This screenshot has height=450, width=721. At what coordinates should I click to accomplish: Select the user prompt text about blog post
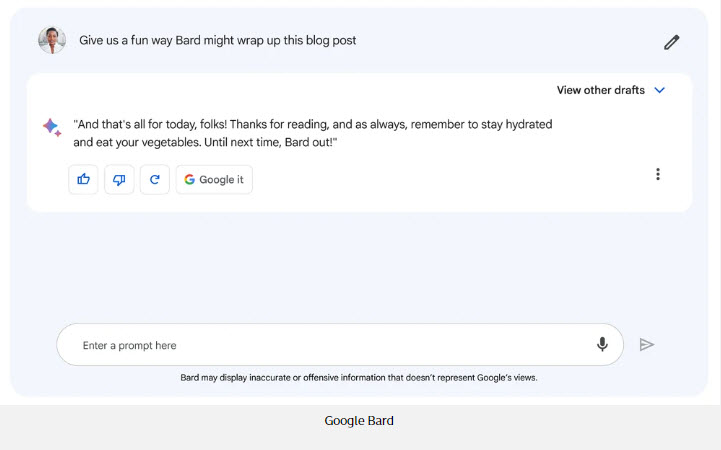(x=217, y=40)
